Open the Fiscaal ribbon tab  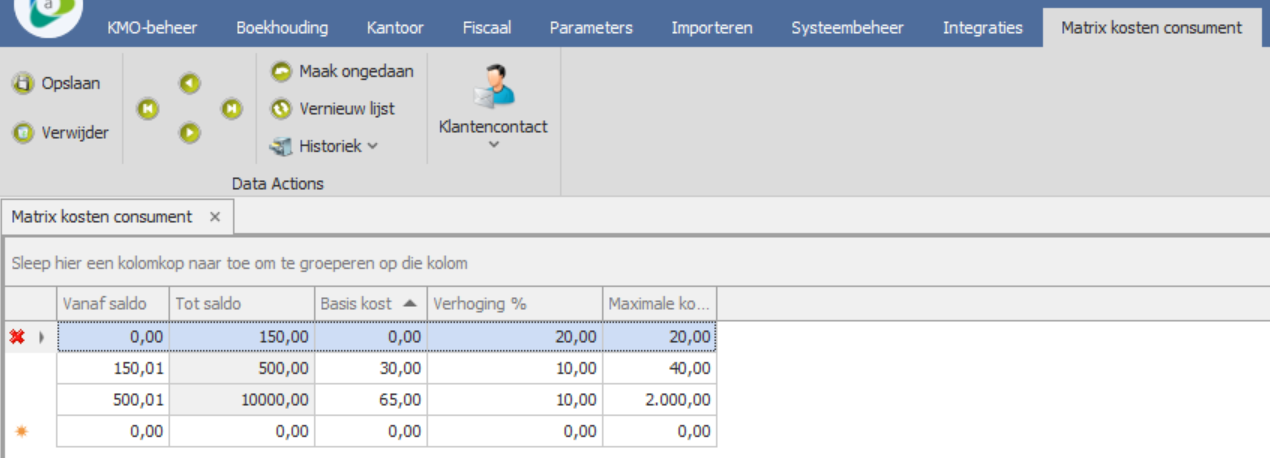click(x=487, y=28)
